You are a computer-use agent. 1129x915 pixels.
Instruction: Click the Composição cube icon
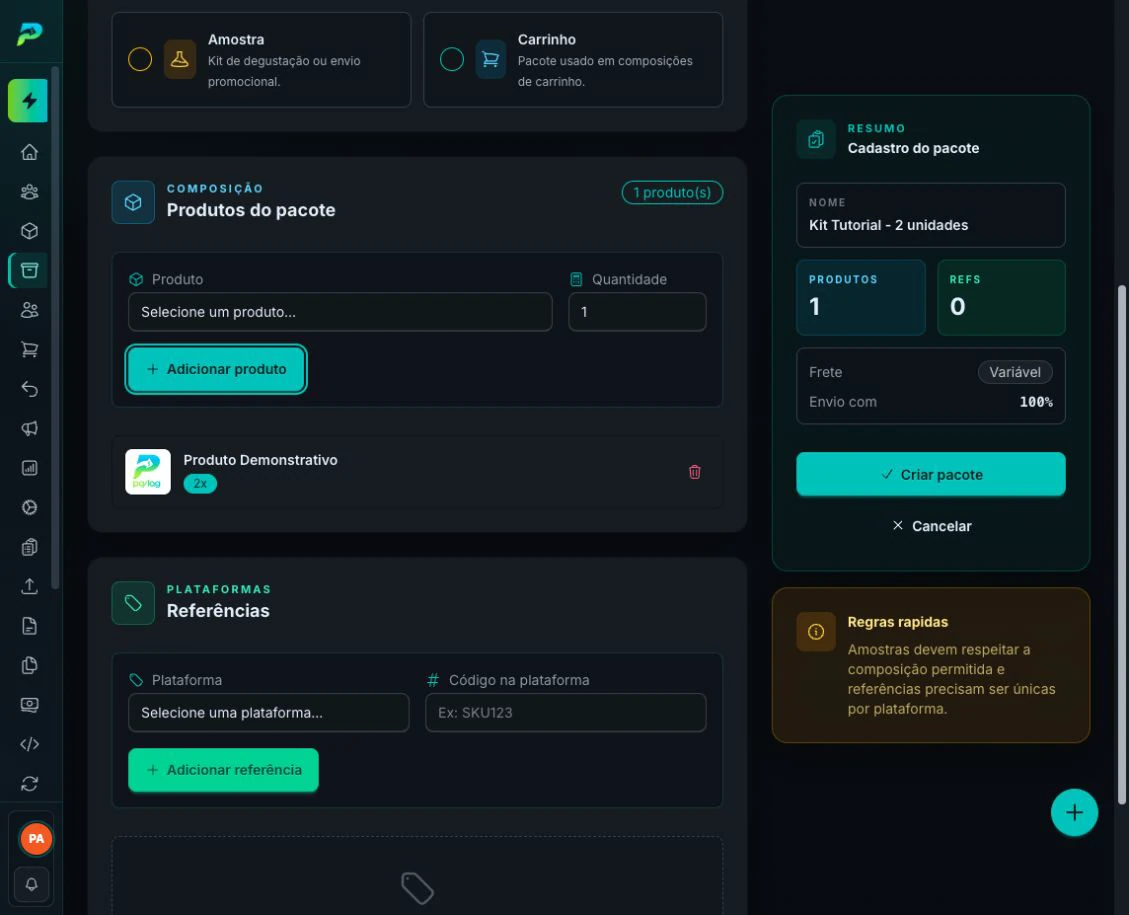coord(133,202)
